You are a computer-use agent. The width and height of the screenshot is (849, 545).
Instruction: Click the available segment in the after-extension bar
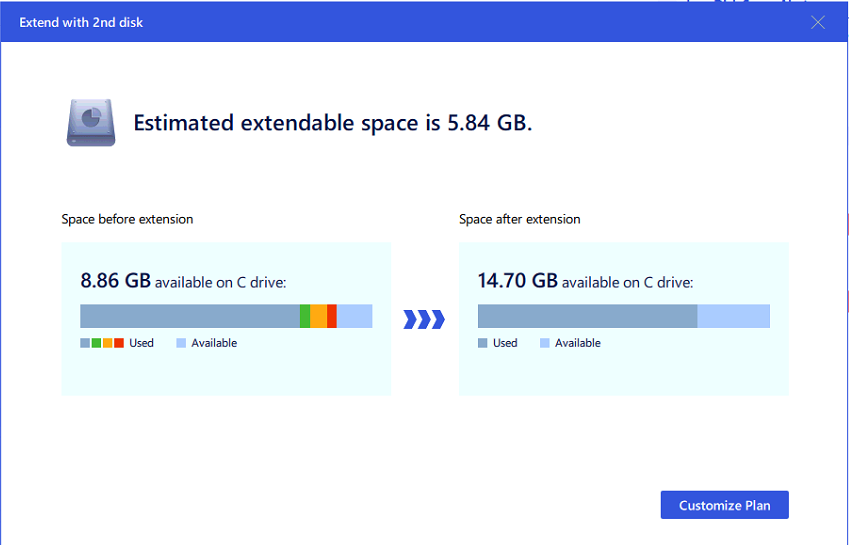733,316
